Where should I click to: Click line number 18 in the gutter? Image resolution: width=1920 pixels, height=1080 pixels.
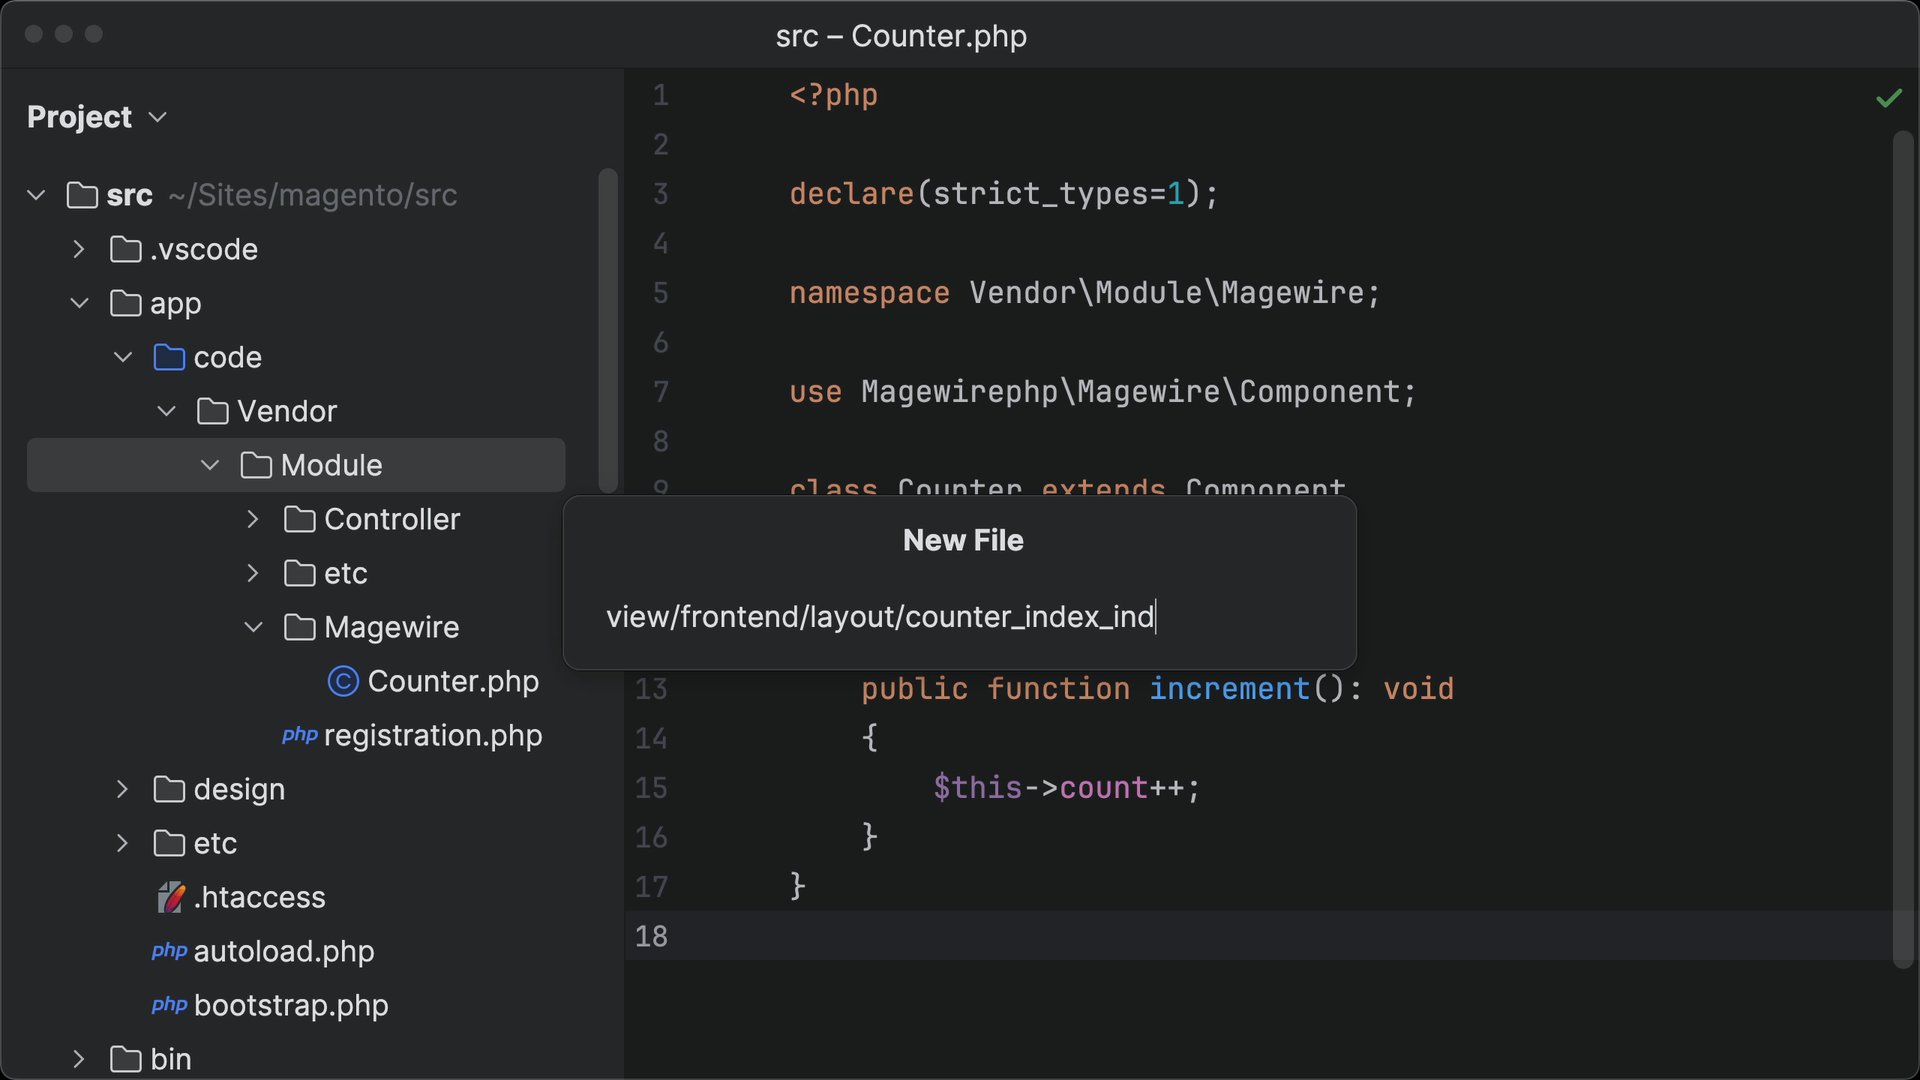pyautogui.click(x=651, y=936)
